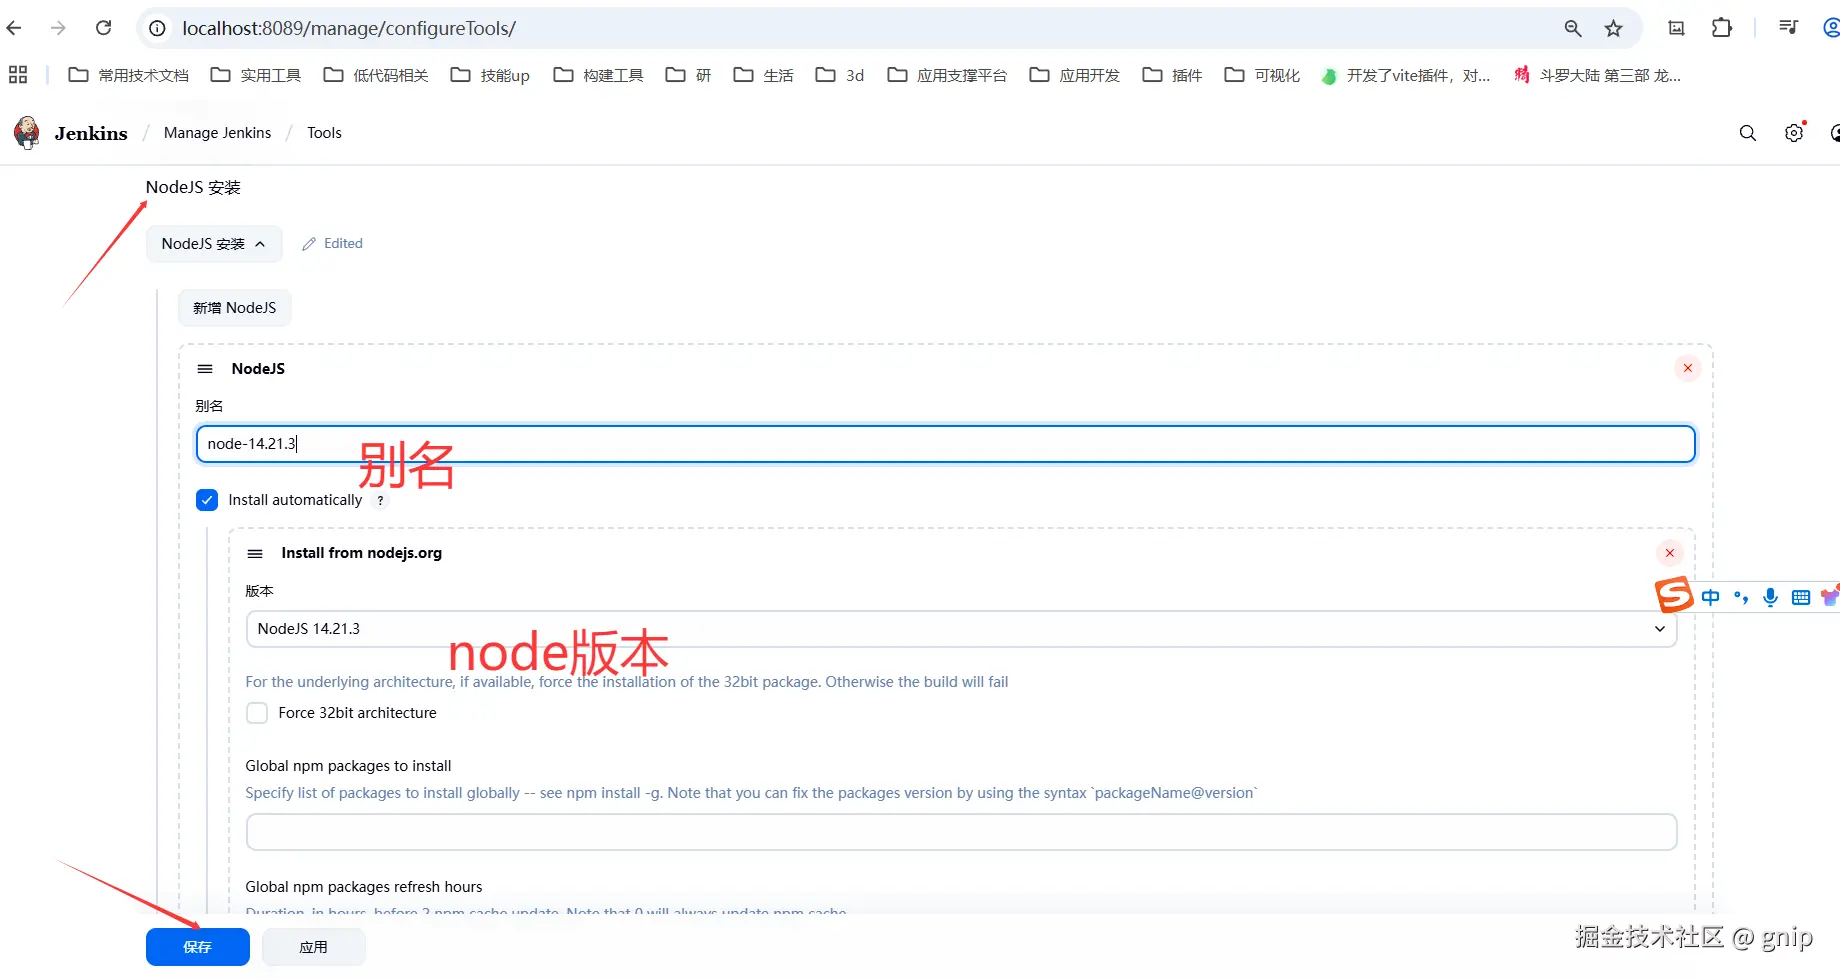Open Jenkins search magnifier
Screen dimensions: 1840x979
click(1748, 133)
